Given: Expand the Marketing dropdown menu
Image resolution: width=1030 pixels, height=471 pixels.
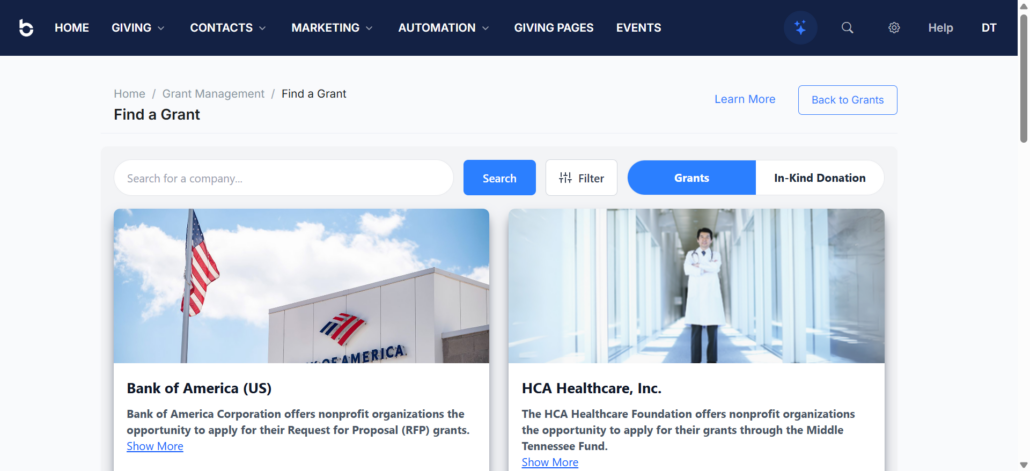Looking at the screenshot, I should pyautogui.click(x=331, y=28).
